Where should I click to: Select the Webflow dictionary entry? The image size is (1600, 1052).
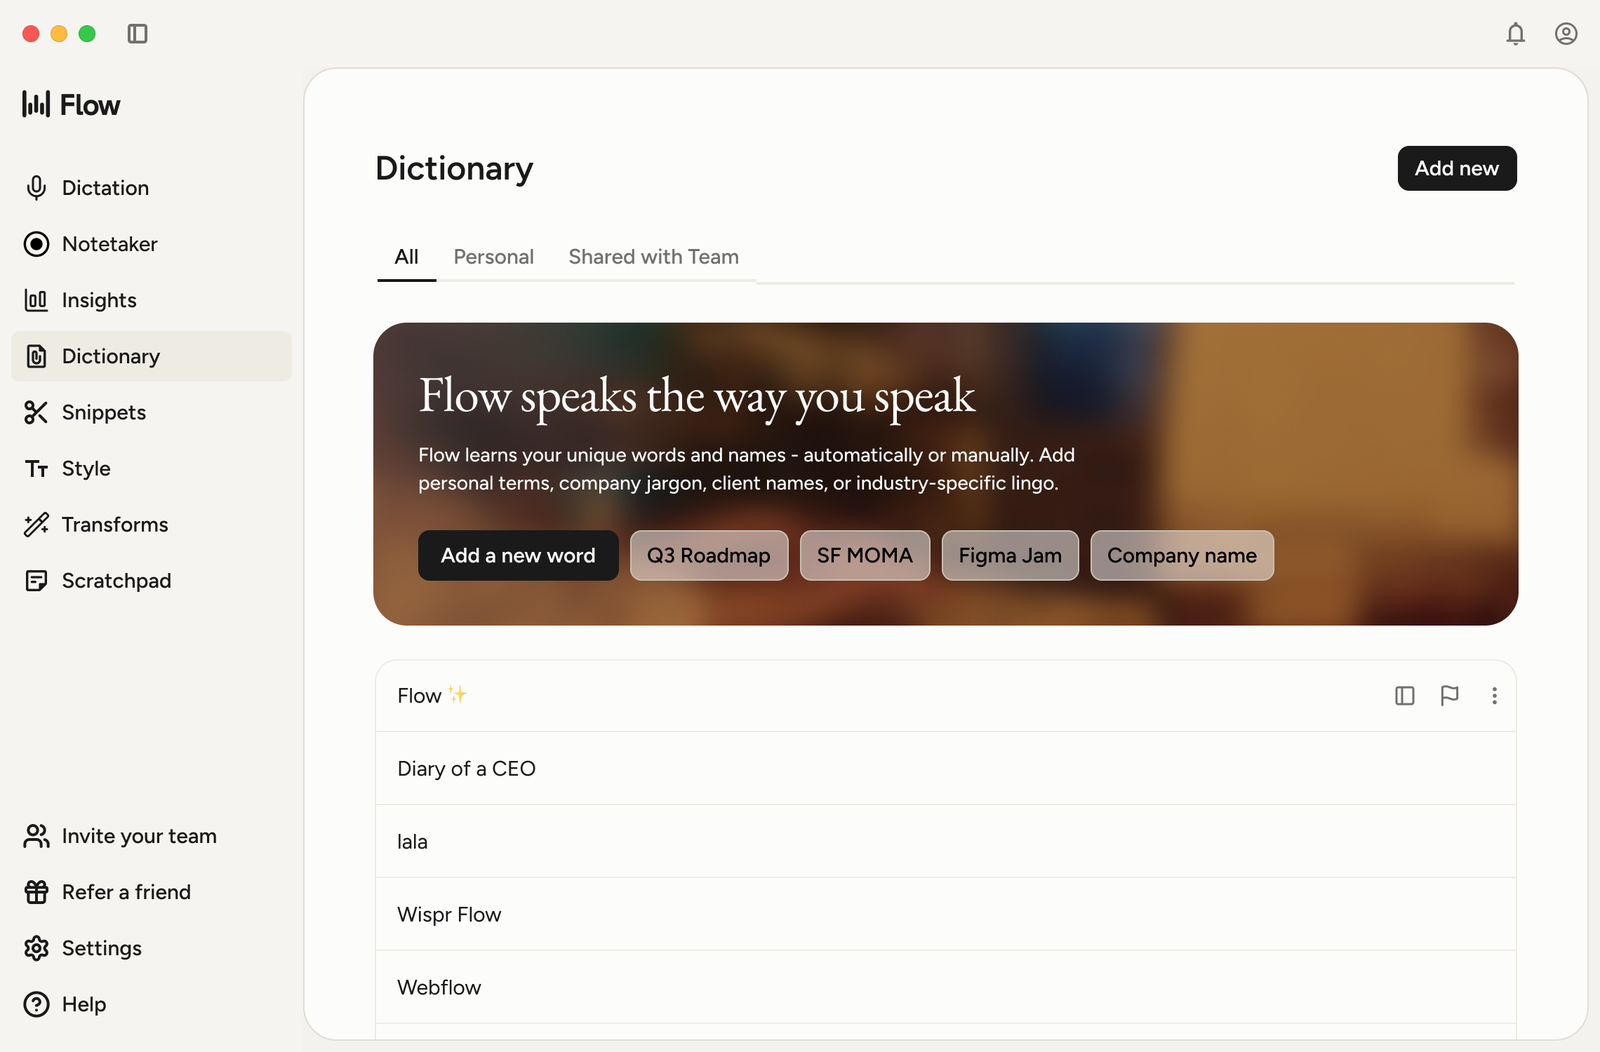pos(946,987)
